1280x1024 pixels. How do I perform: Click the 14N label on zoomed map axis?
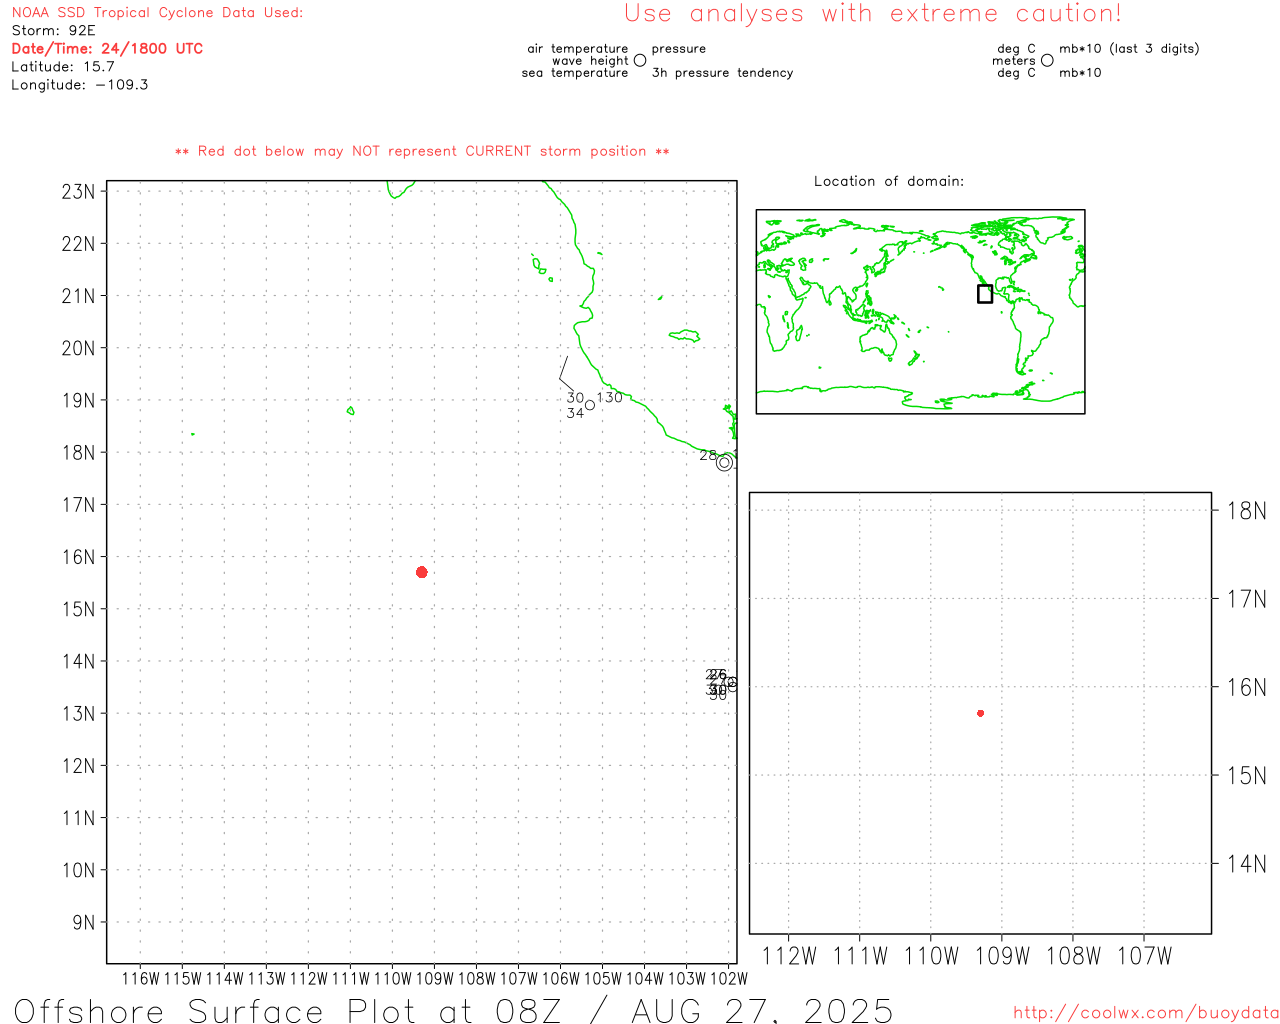click(1246, 864)
